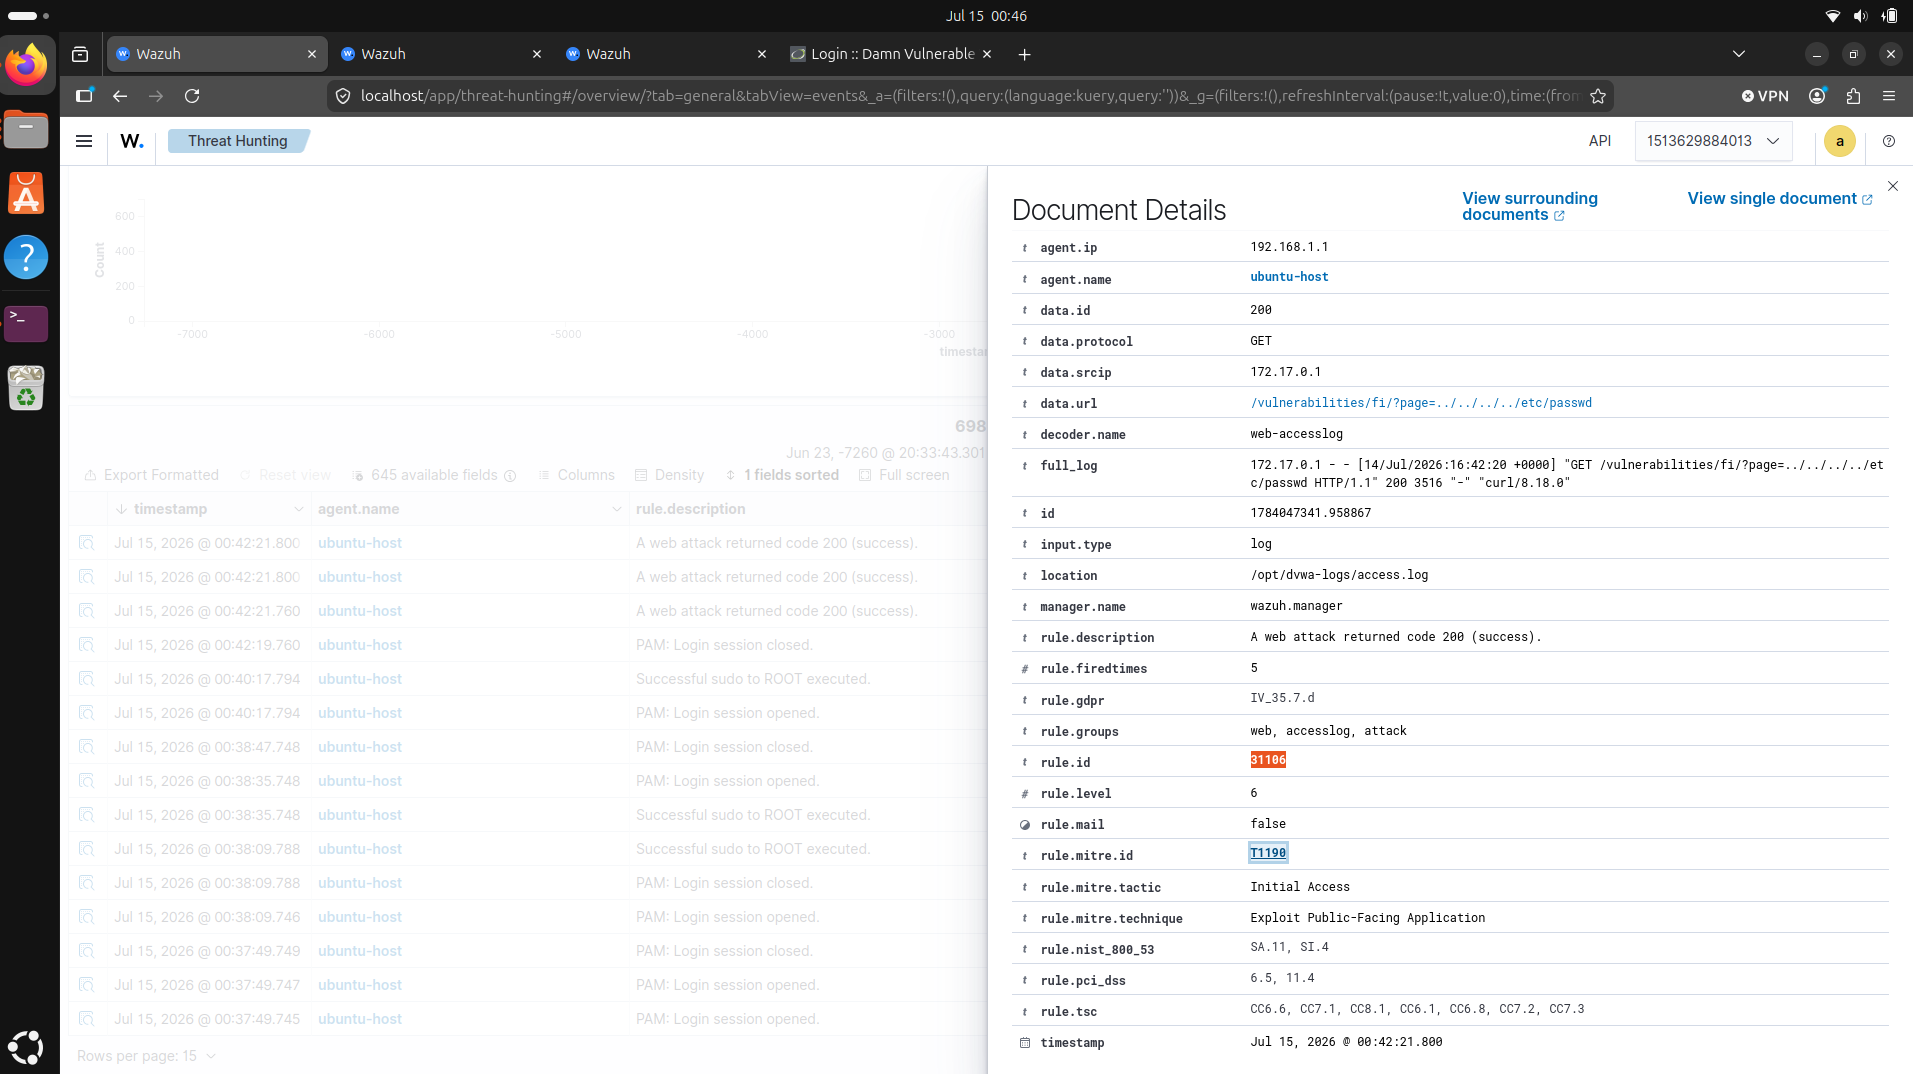Open Firefox extensions puzzle icon

point(1853,96)
